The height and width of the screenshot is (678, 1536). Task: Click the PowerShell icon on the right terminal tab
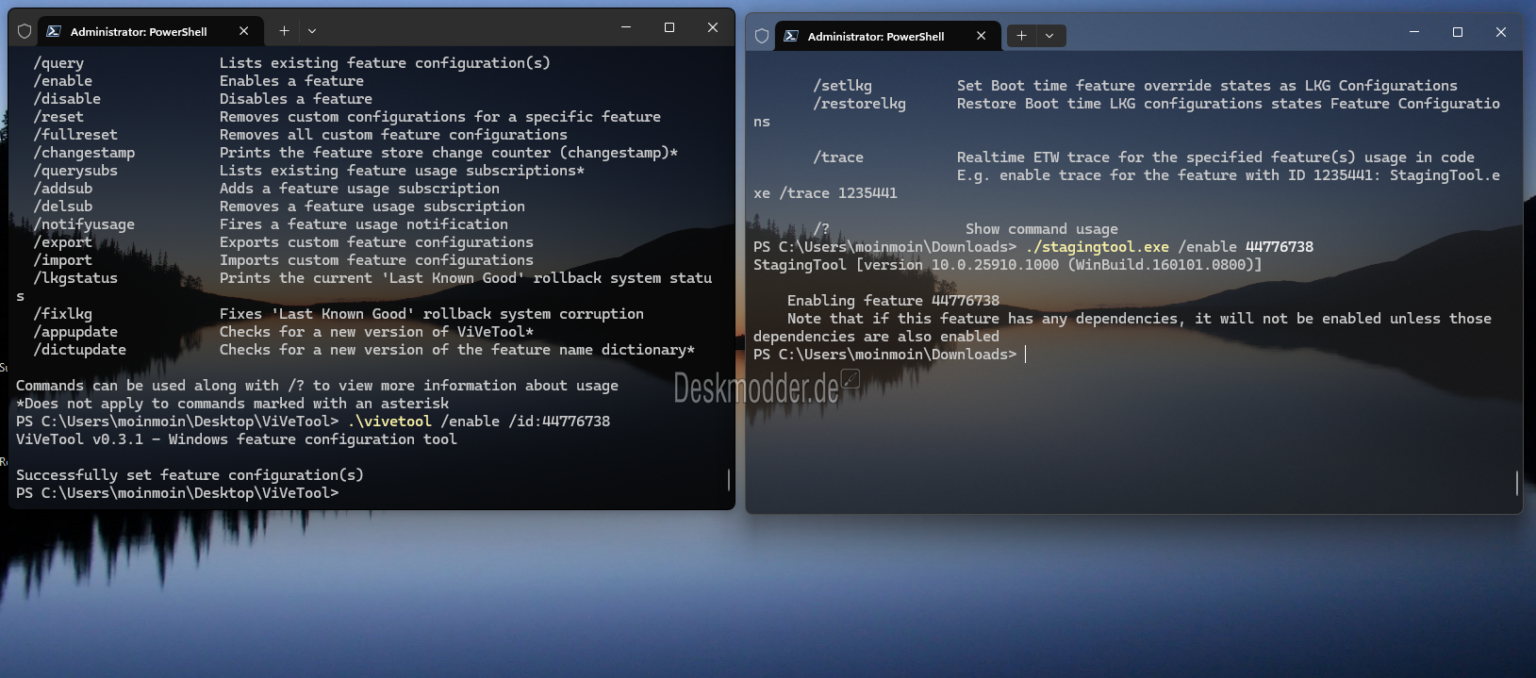click(x=789, y=35)
